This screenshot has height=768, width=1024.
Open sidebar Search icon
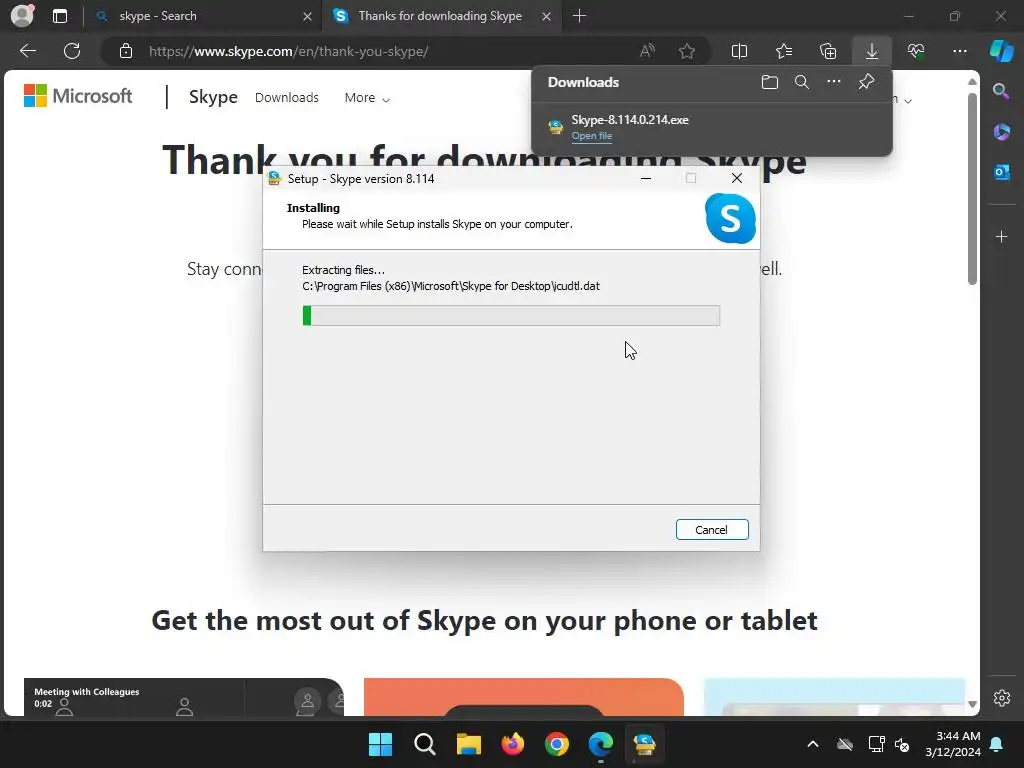click(1001, 91)
